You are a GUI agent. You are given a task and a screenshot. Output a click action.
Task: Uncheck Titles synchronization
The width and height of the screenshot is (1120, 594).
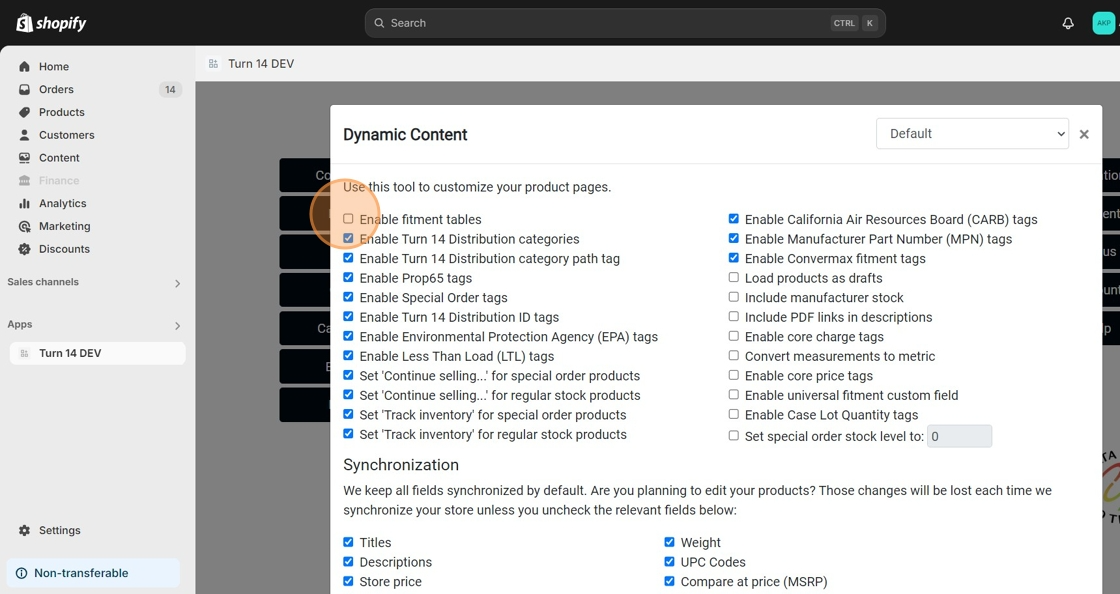pos(348,542)
